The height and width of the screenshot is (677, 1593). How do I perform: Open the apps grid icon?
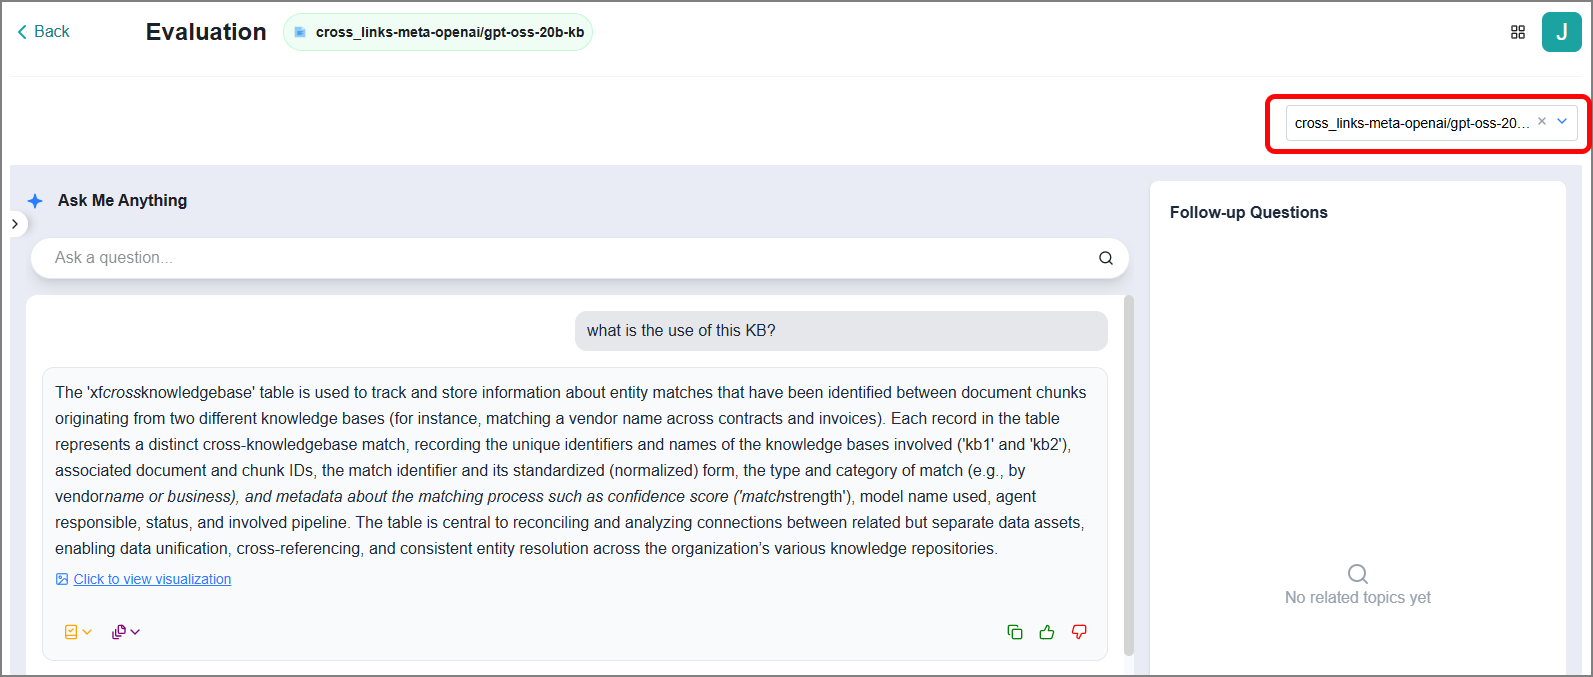coord(1518,32)
